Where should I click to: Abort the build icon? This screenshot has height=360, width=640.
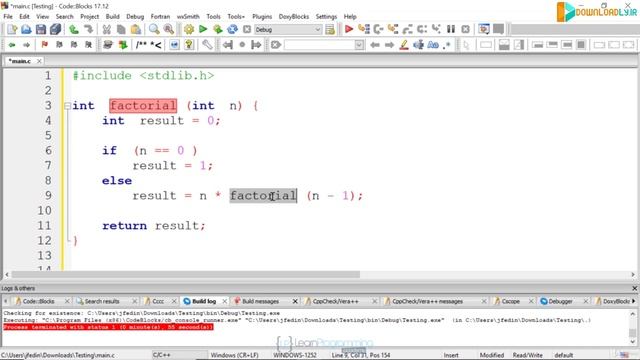click(x=247, y=29)
